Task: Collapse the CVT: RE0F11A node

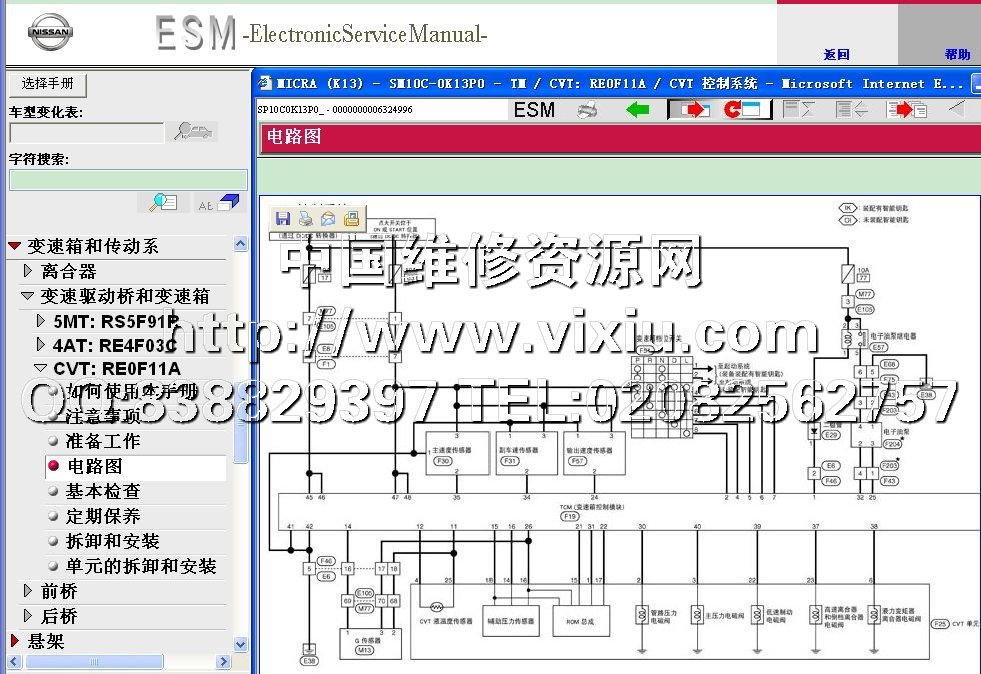Action: click(x=41, y=368)
